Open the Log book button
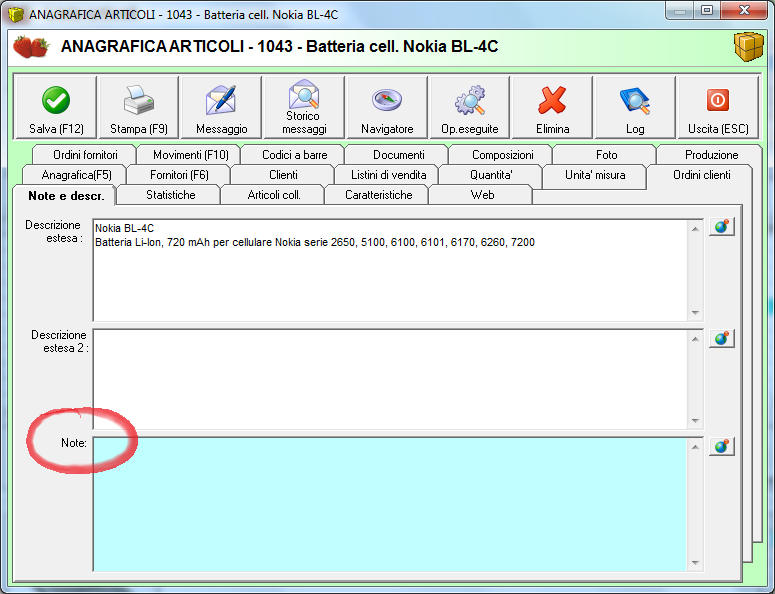This screenshot has width=775, height=594. tap(635, 108)
